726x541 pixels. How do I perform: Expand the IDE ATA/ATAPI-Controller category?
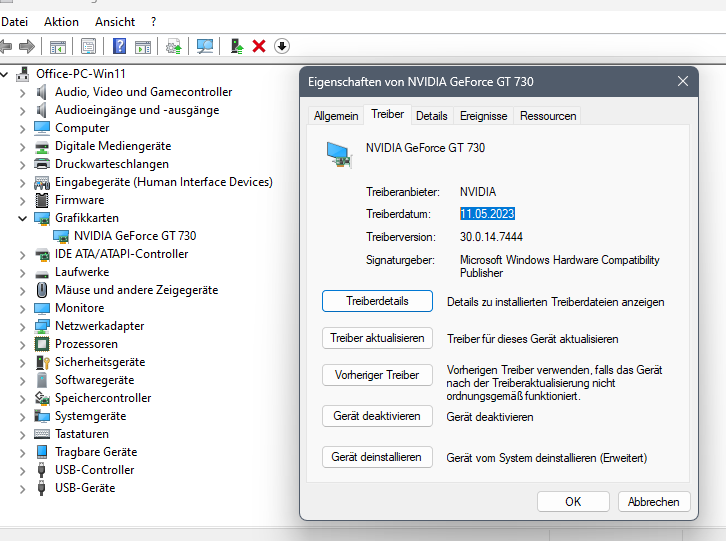pyautogui.click(x=22, y=255)
